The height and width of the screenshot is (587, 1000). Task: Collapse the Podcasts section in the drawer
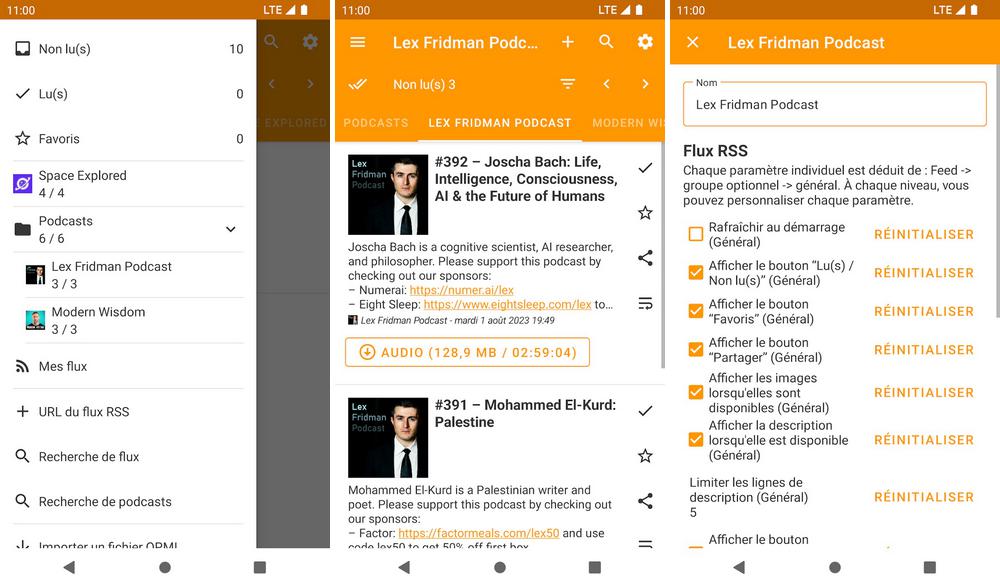[230, 228]
